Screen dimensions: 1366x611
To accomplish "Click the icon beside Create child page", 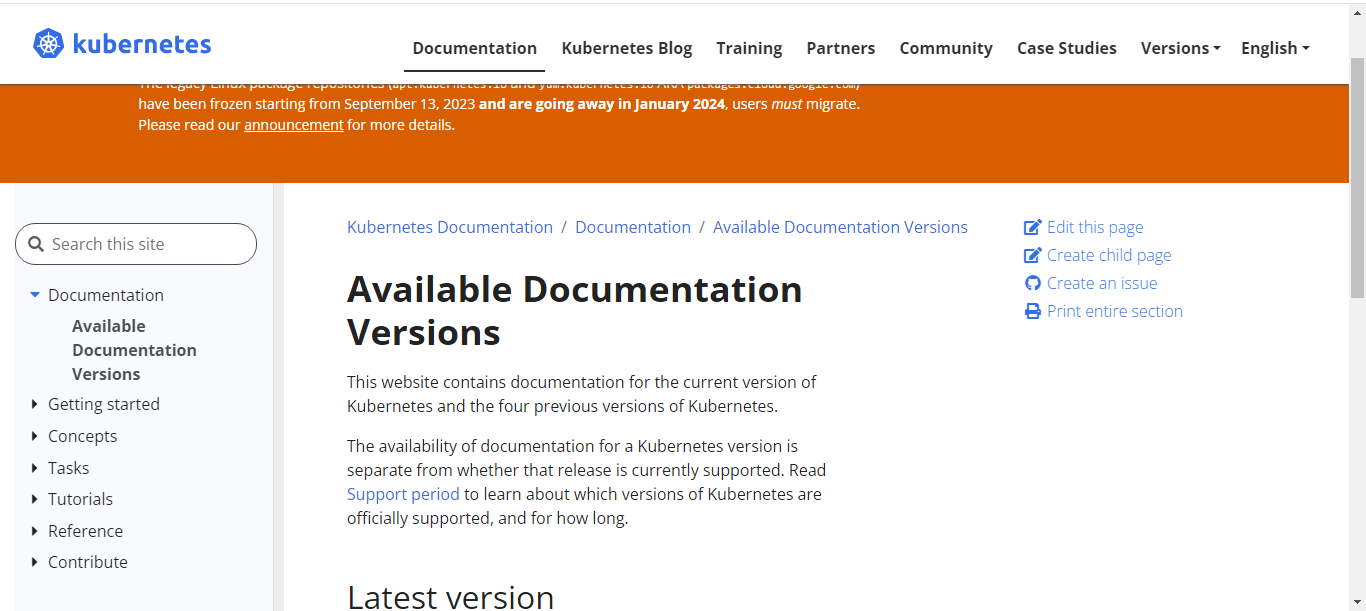I will [1033, 256].
